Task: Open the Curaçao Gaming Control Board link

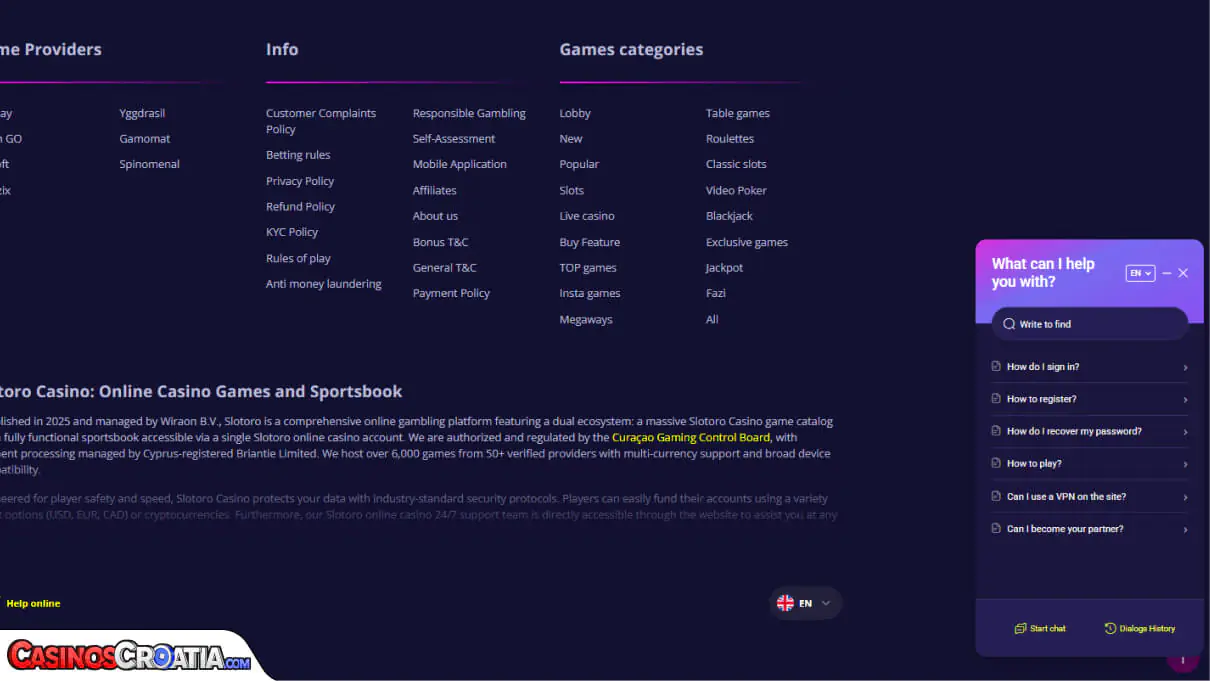Action: [691, 437]
